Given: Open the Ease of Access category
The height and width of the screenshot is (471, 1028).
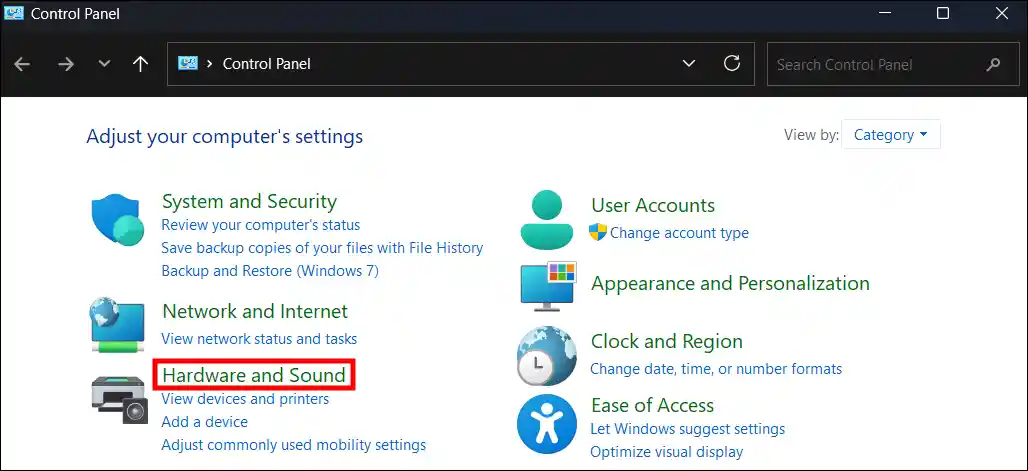Looking at the screenshot, I should pyautogui.click(x=652, y=405).
